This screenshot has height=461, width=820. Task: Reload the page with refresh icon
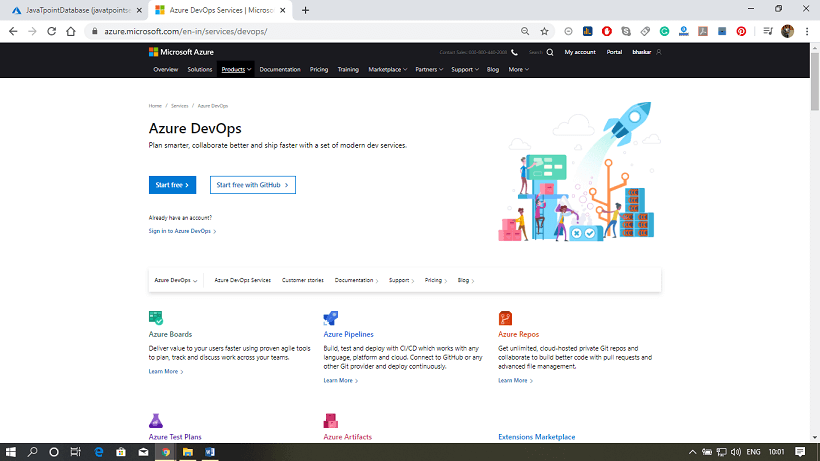coord(51,31)
